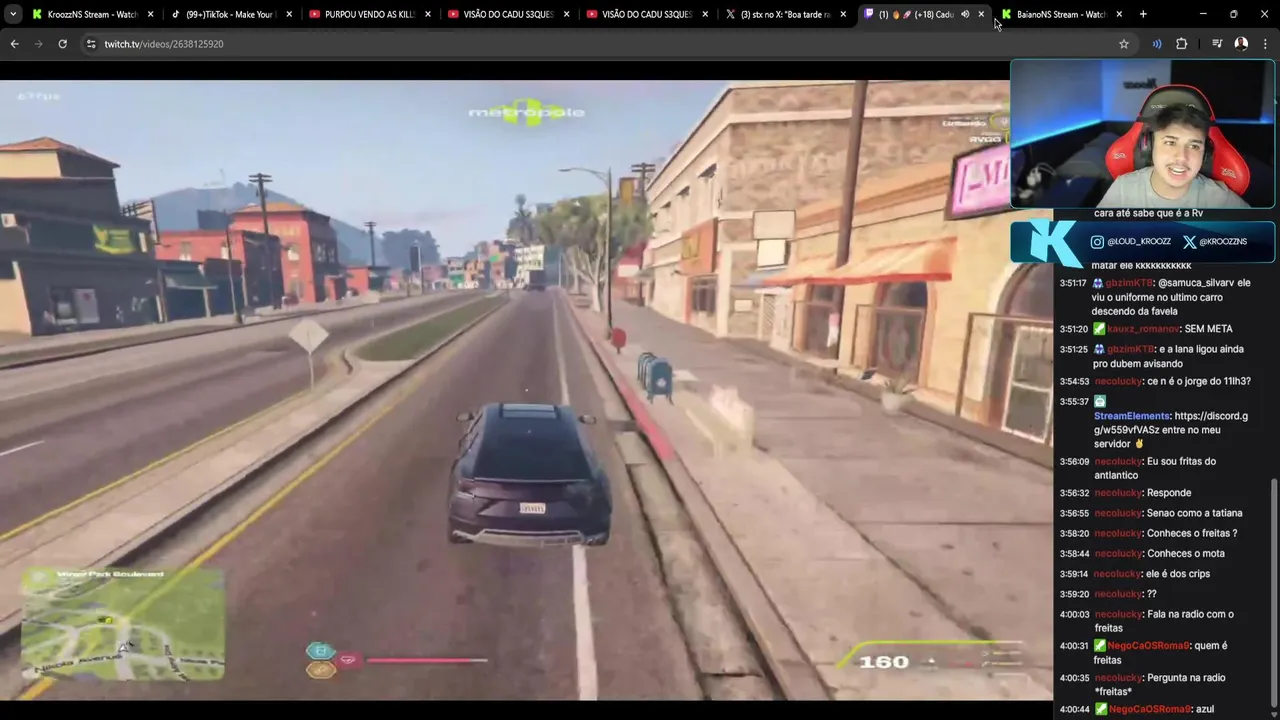Viewport: 1280px width, 720px height.
Task: Open the media control icon in toolbar
Action: pos(1217,44)
